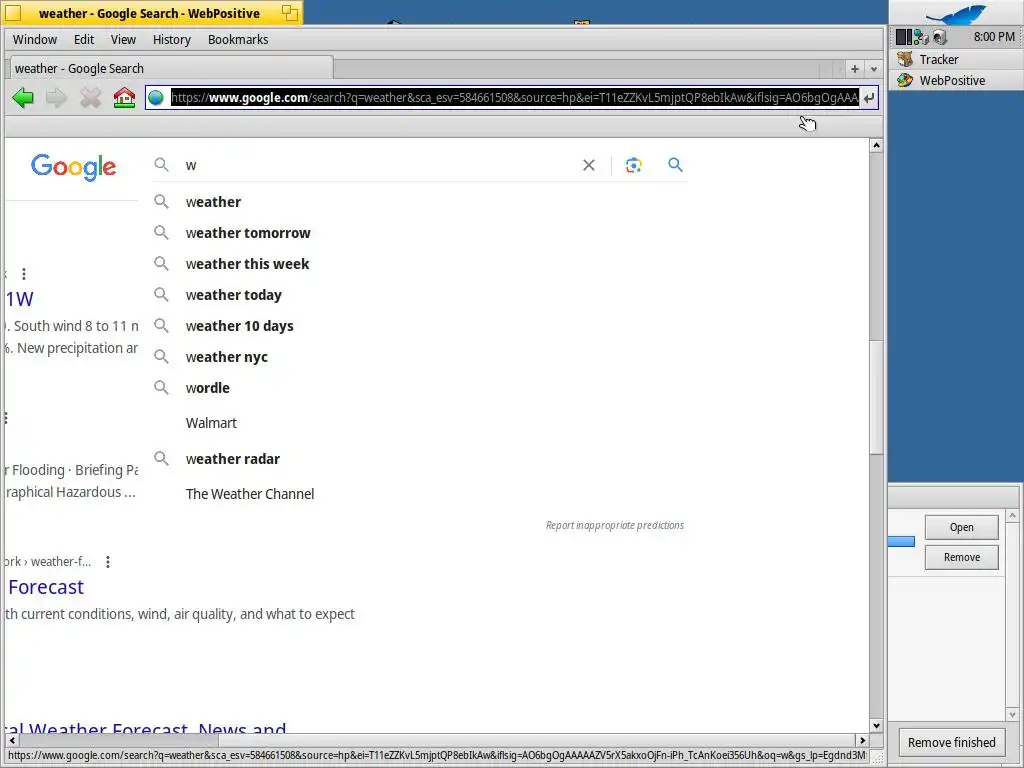Click the go arrow at the end of the URL field

click(x=869, y=98)
